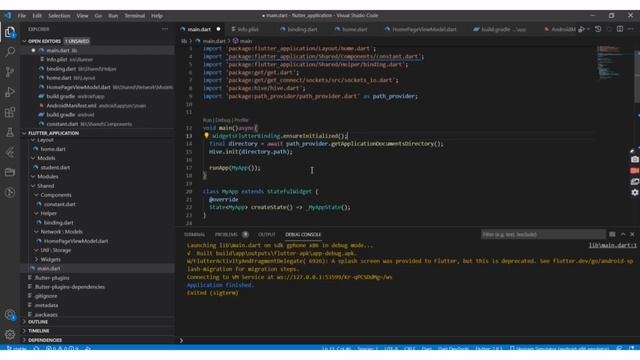The width and height of the screenshot is (640, 360).
Task: Click the VS Code logo in the title bar
Action: click(8, 16)
